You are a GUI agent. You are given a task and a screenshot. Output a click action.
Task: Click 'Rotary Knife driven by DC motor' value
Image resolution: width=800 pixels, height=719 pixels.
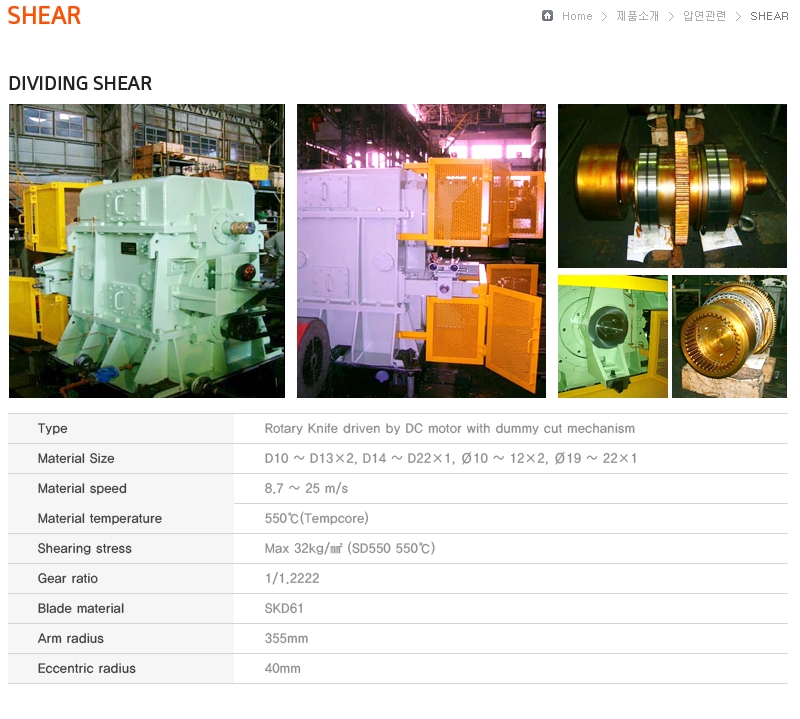pos(449,429)
